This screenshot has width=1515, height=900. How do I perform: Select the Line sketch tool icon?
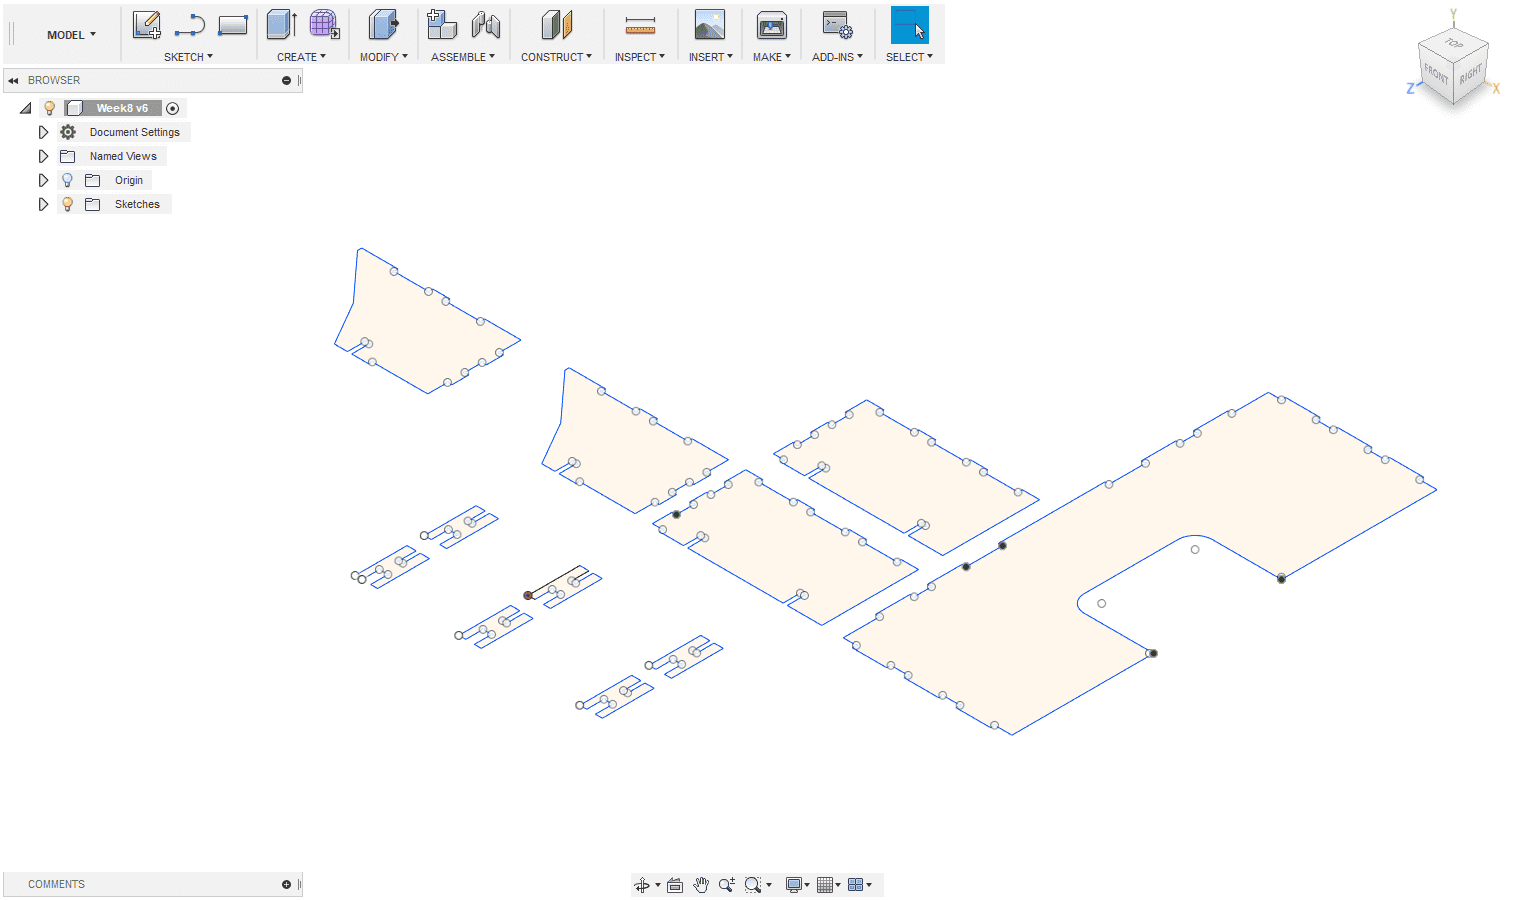click(190, 25)
